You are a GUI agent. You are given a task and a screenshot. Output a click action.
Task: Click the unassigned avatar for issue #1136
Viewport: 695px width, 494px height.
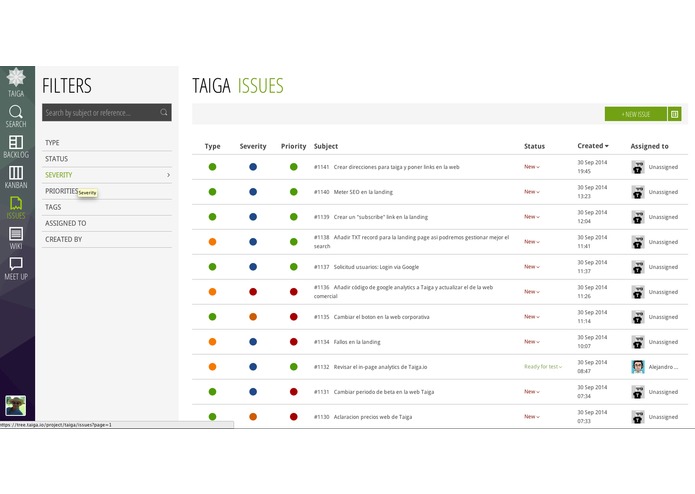(x=638, y=292)
